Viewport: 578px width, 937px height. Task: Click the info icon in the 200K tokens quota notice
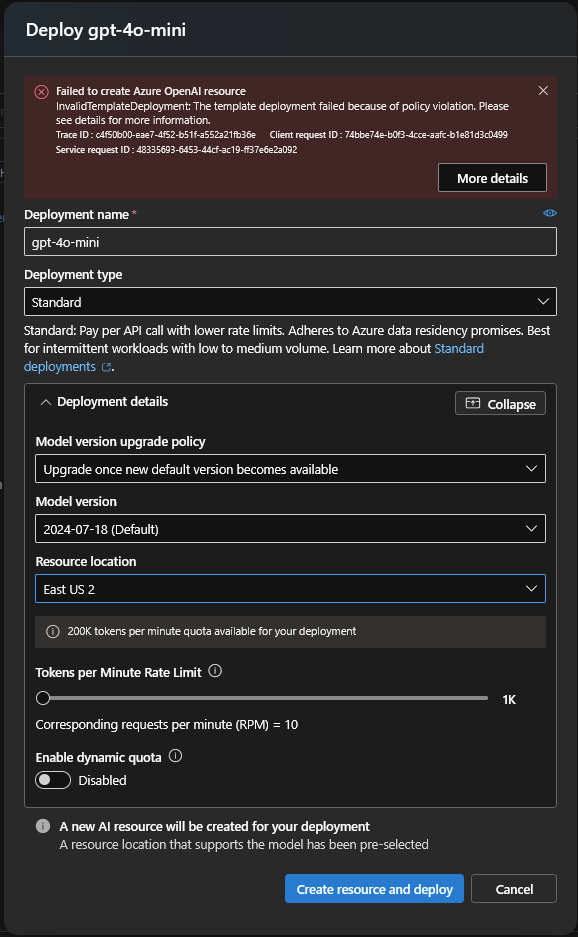[53, 632]
